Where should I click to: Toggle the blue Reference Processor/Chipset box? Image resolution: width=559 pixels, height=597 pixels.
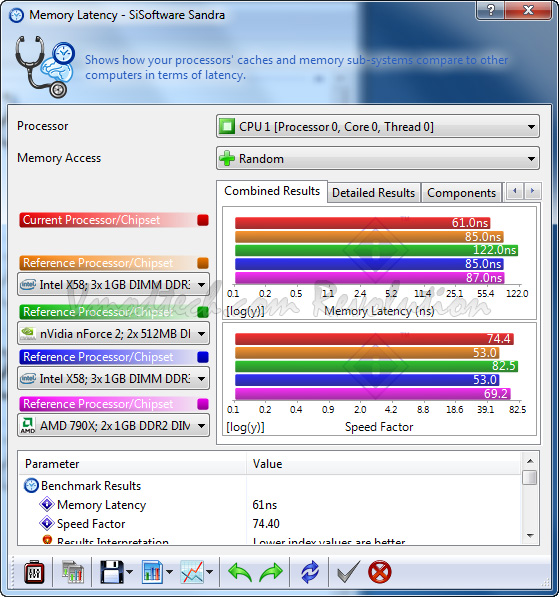click(x=203, y=357)
